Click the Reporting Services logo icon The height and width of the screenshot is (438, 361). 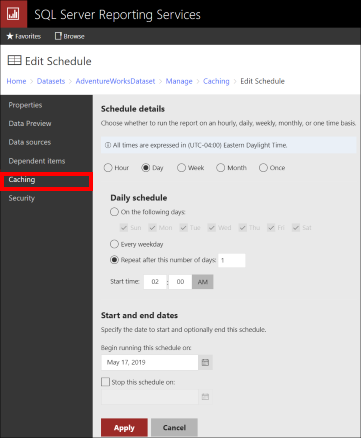click(13, 14)
